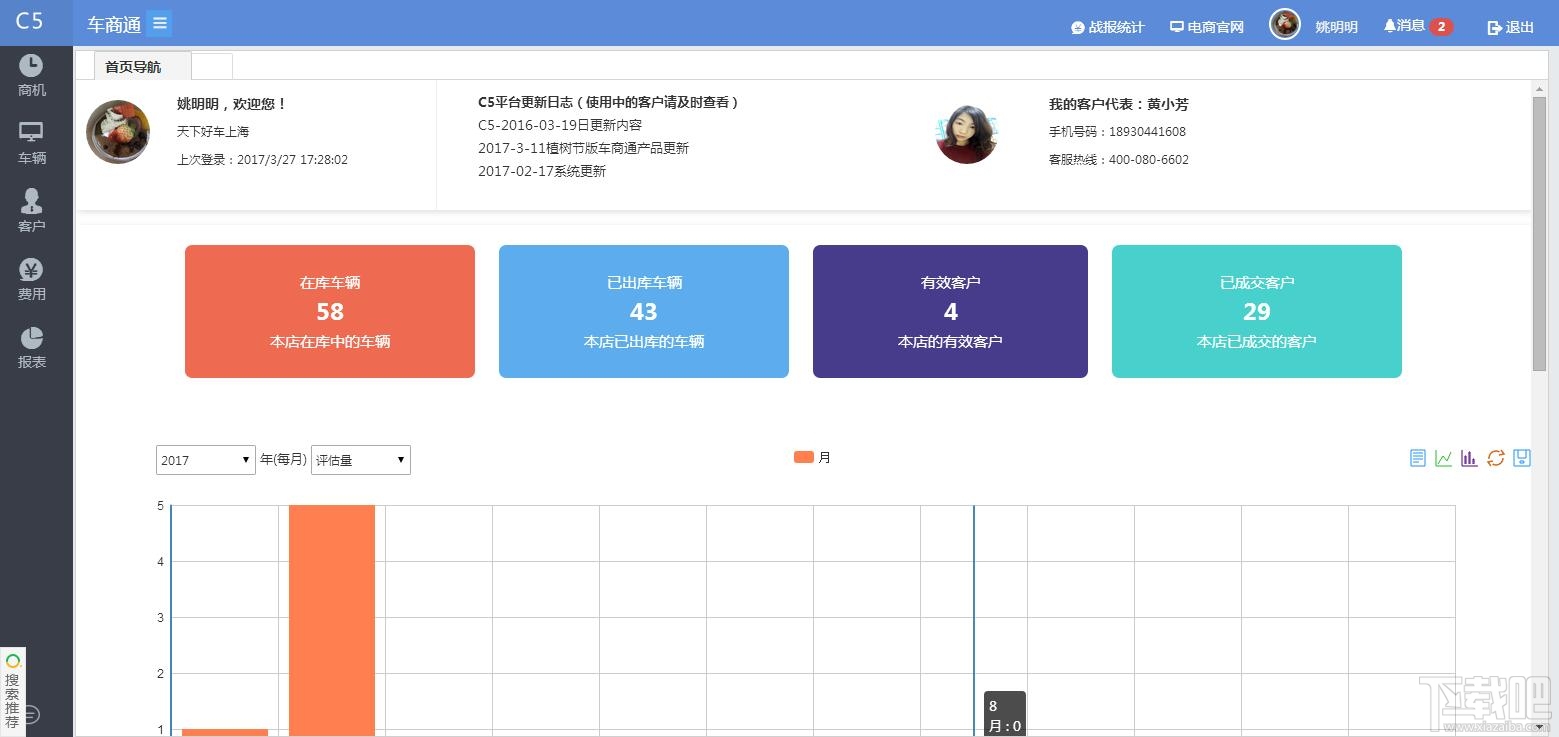Open the 搜索推荐 side widget
Image resolution: width=1559 pixels, height=737 pixels.
click(x=12, y=691)
